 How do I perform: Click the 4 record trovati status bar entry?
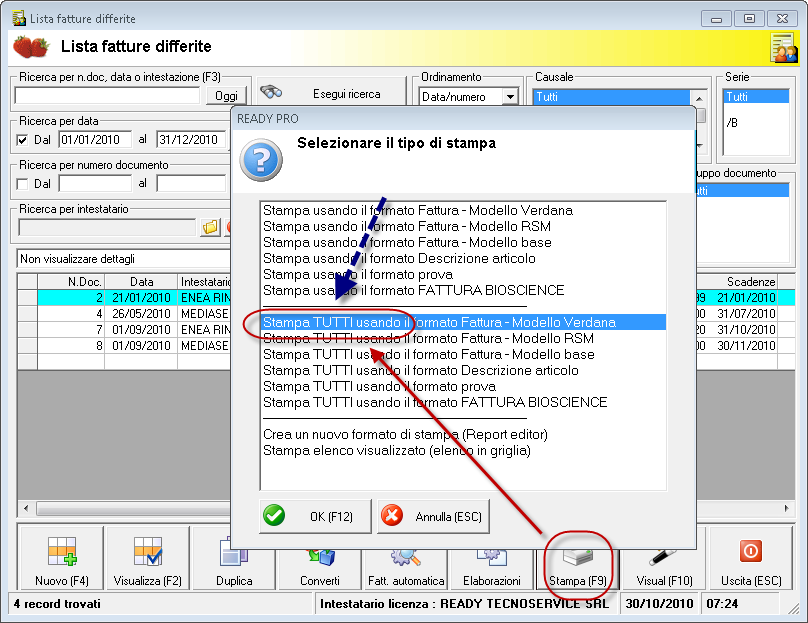(x=58, y=604)
